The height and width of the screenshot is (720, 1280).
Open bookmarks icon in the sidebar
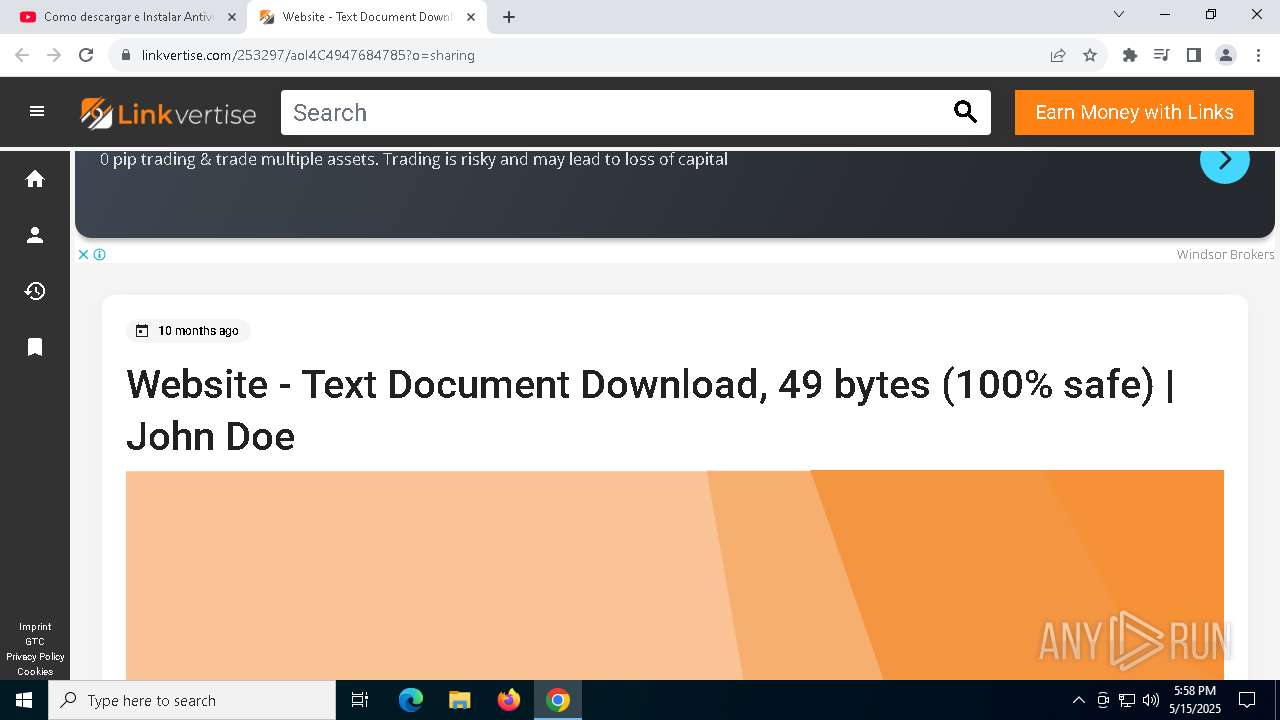tap(35, 347)
